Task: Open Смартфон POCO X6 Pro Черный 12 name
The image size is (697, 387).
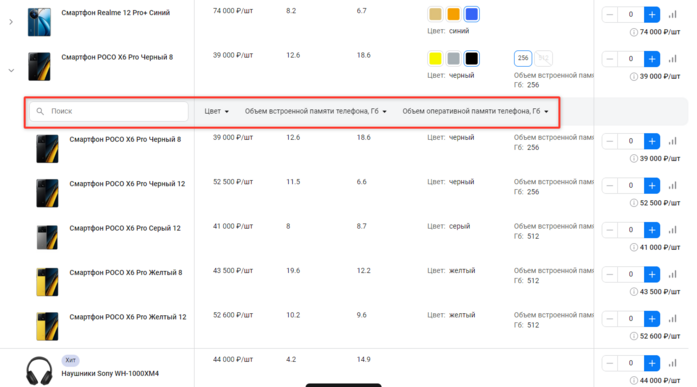Action: [x=127, y=184]
